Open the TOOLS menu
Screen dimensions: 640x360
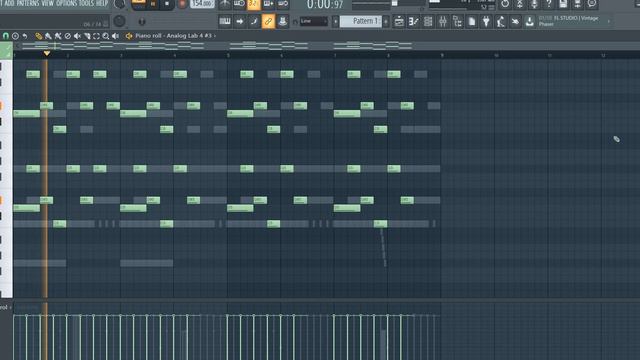[86, 3]
